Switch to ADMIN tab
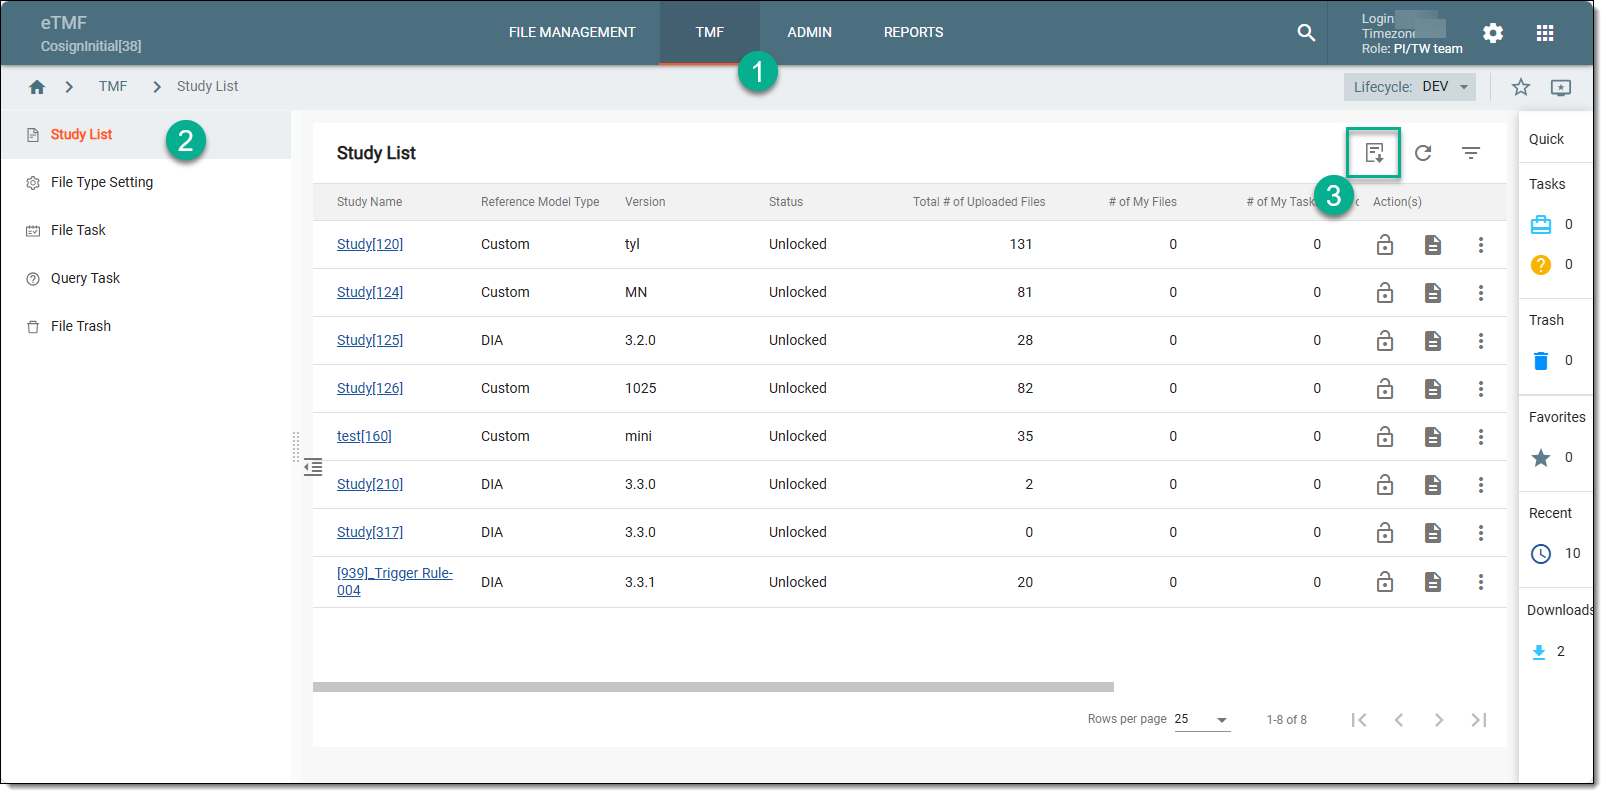 [809, 33]
